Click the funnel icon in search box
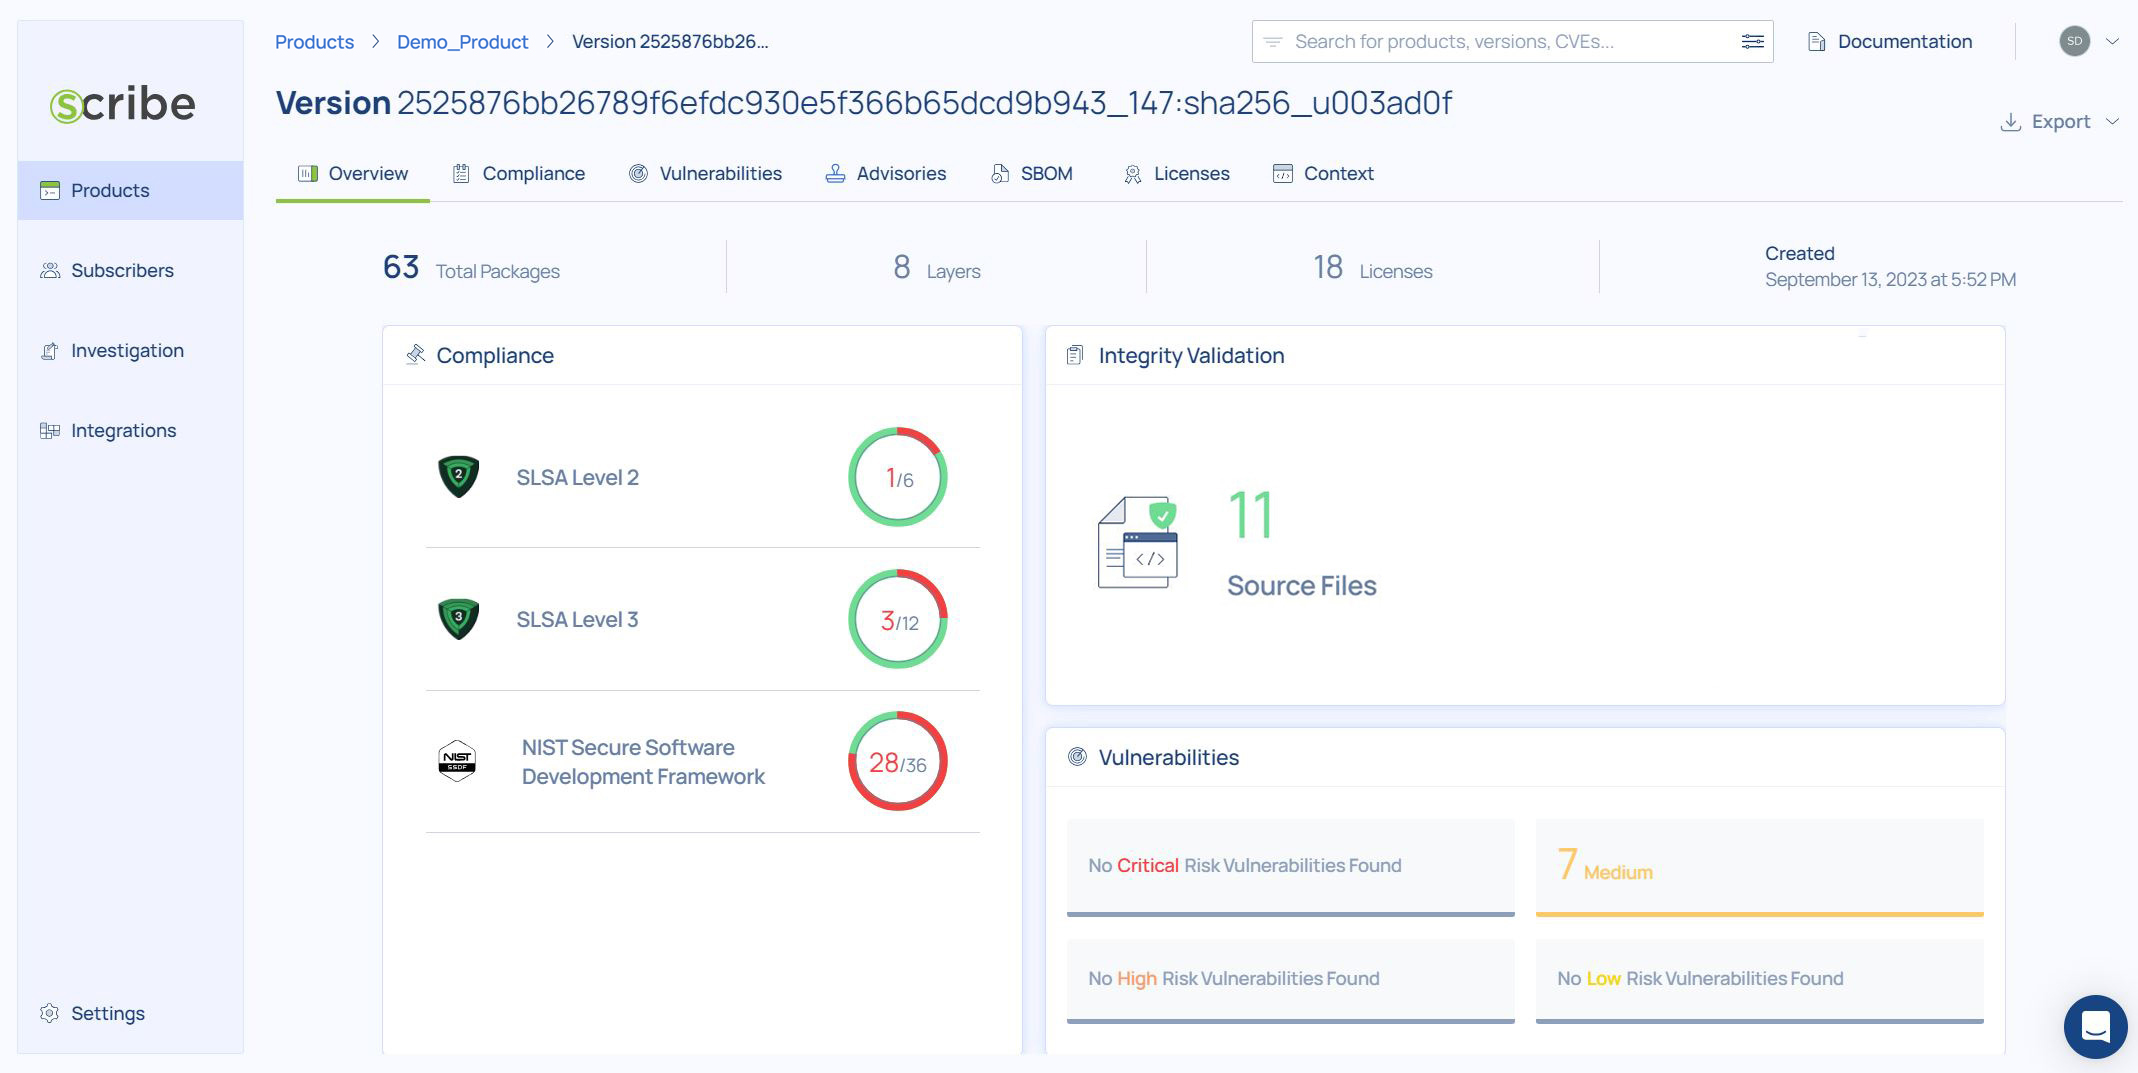This screenshot has width=2138, height=1073. 1272,42
